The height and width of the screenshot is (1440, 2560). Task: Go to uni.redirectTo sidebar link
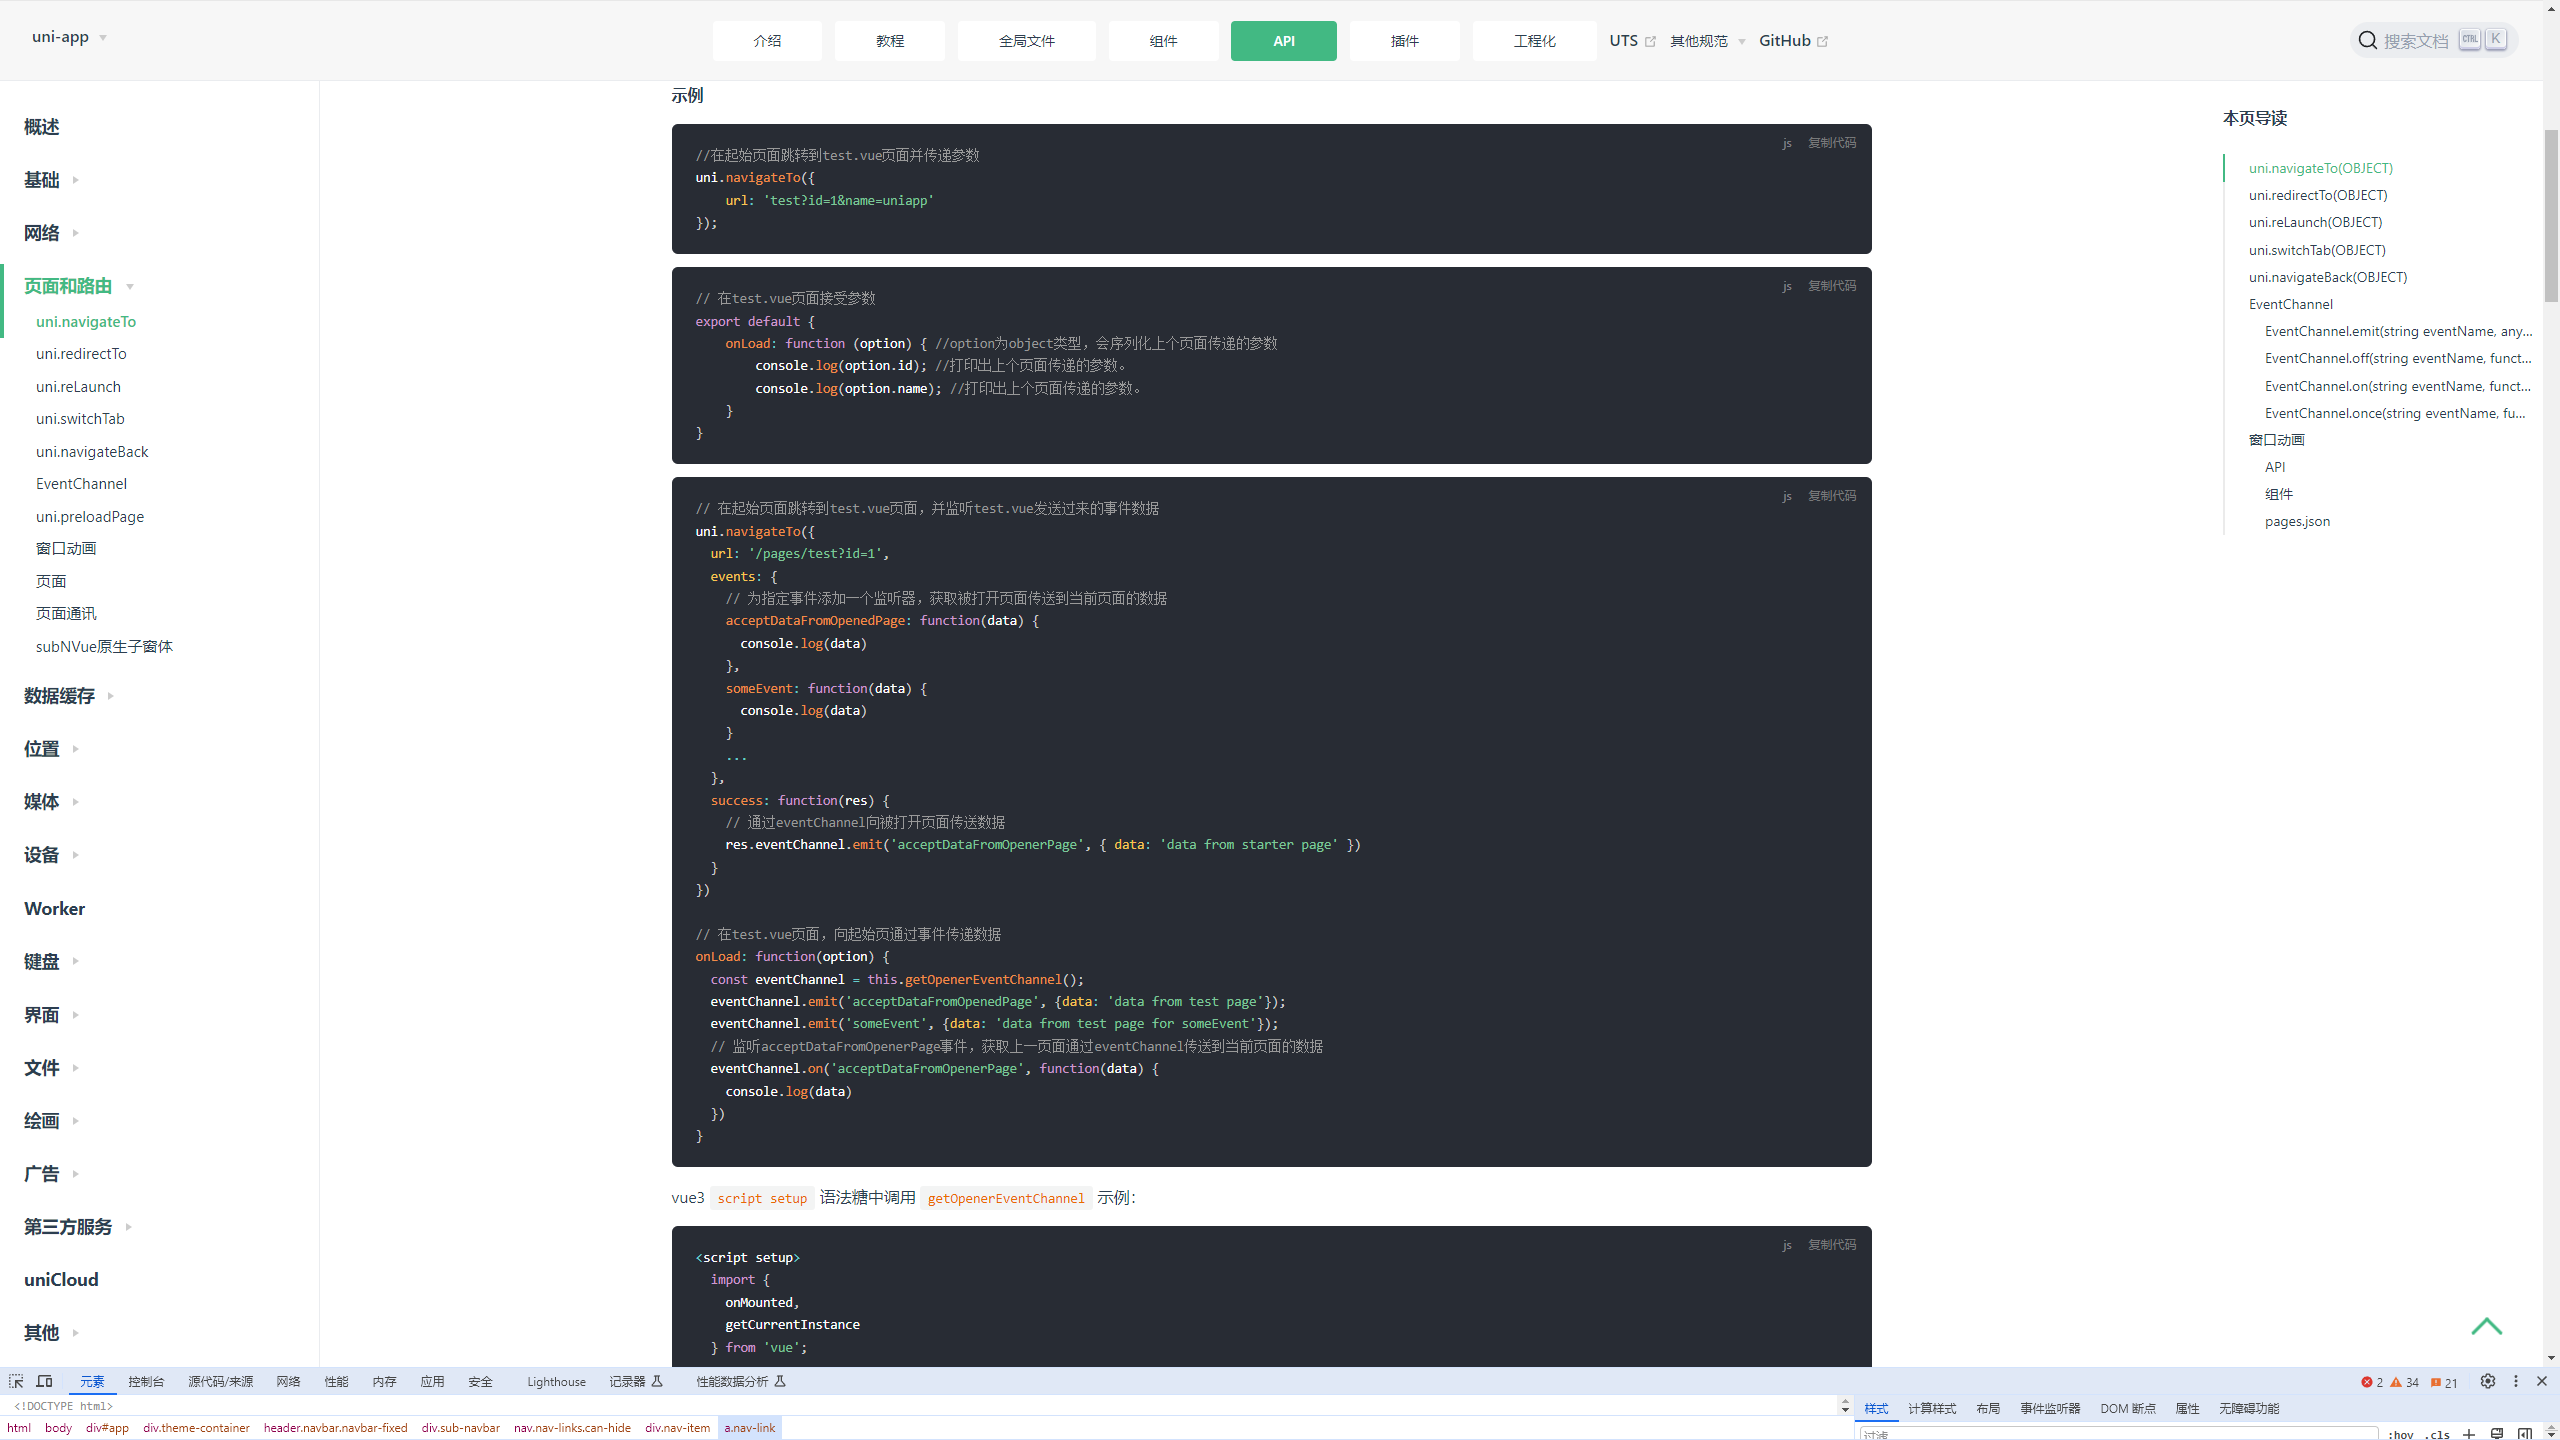coord(81,354)
